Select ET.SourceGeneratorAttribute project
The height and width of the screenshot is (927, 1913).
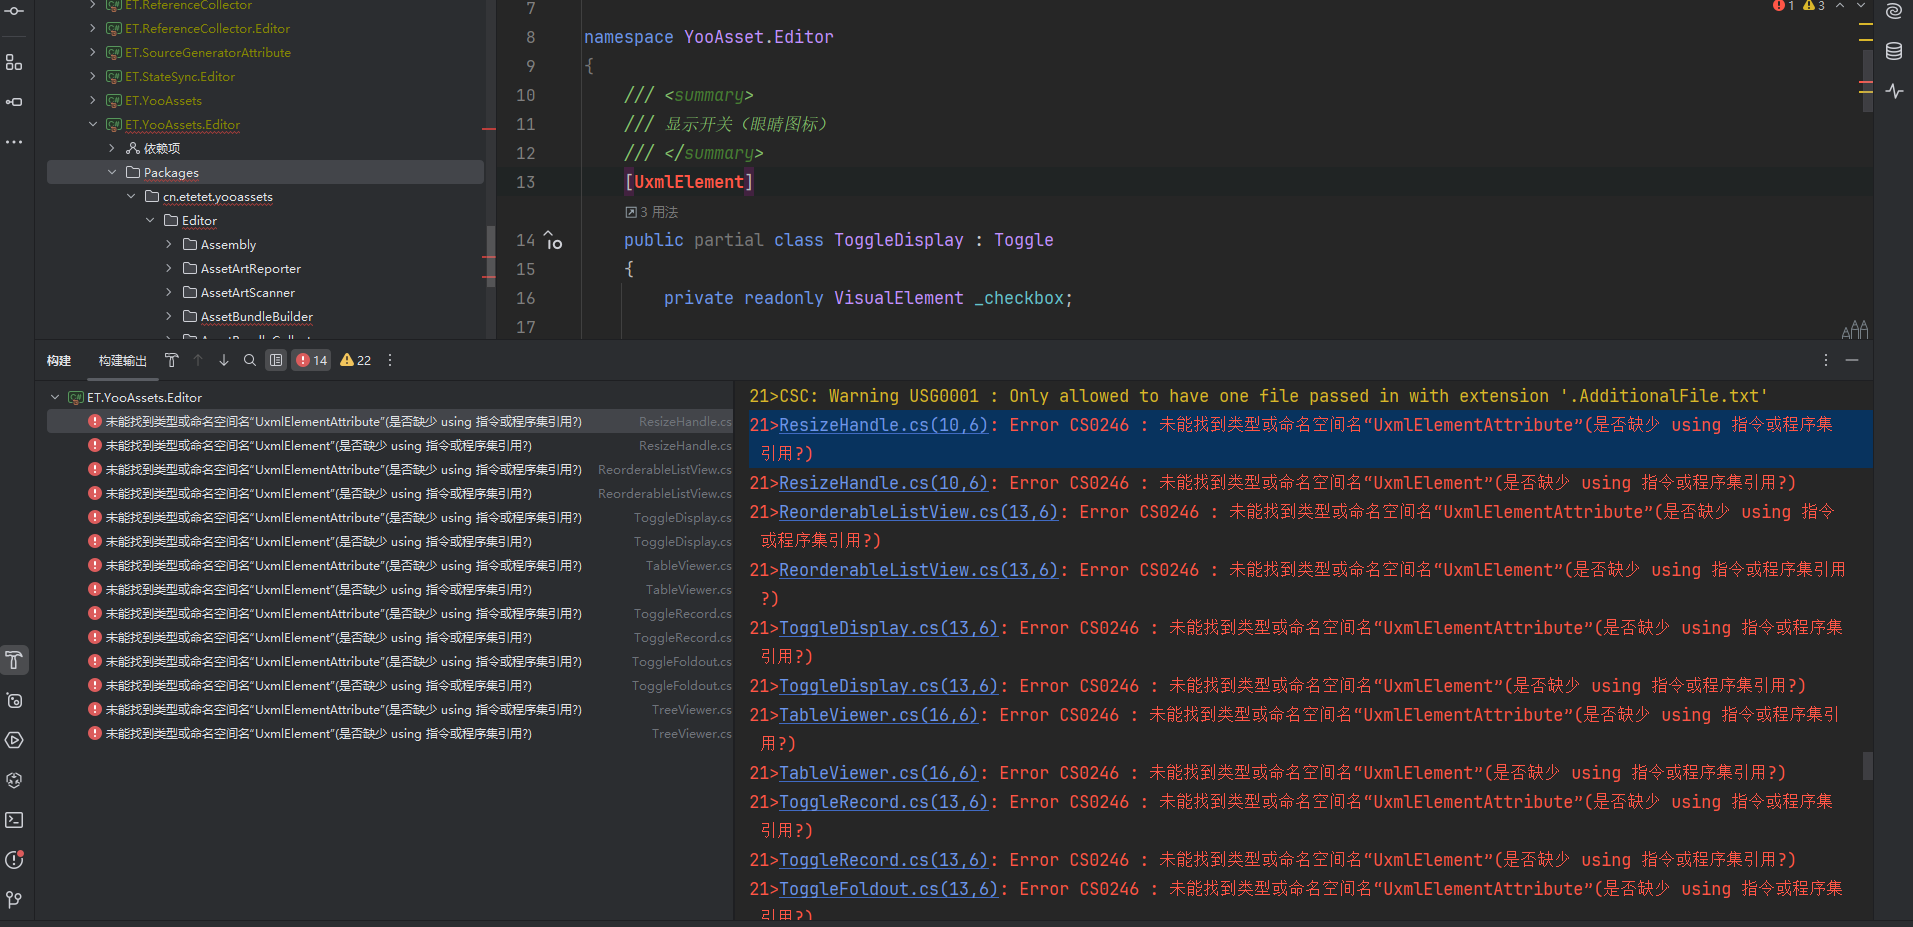208,52
